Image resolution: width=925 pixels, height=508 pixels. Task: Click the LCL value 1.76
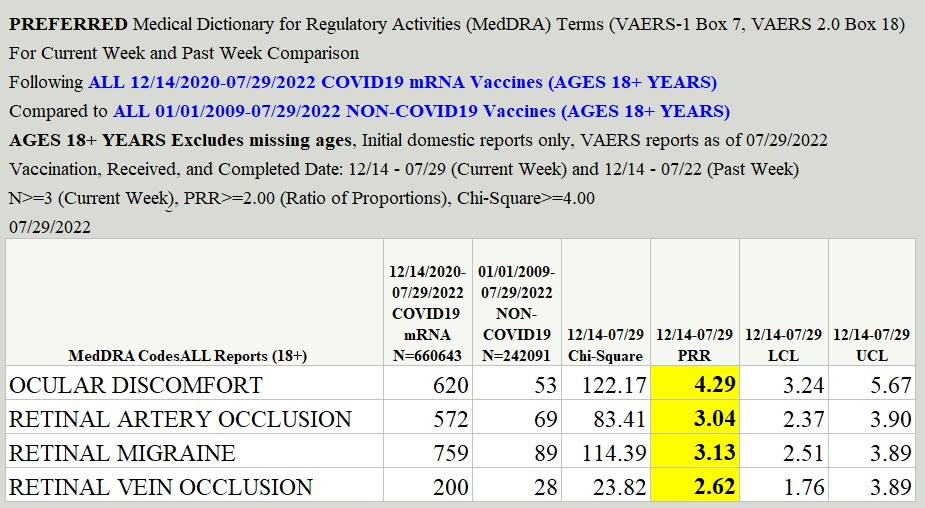(784, 486)
